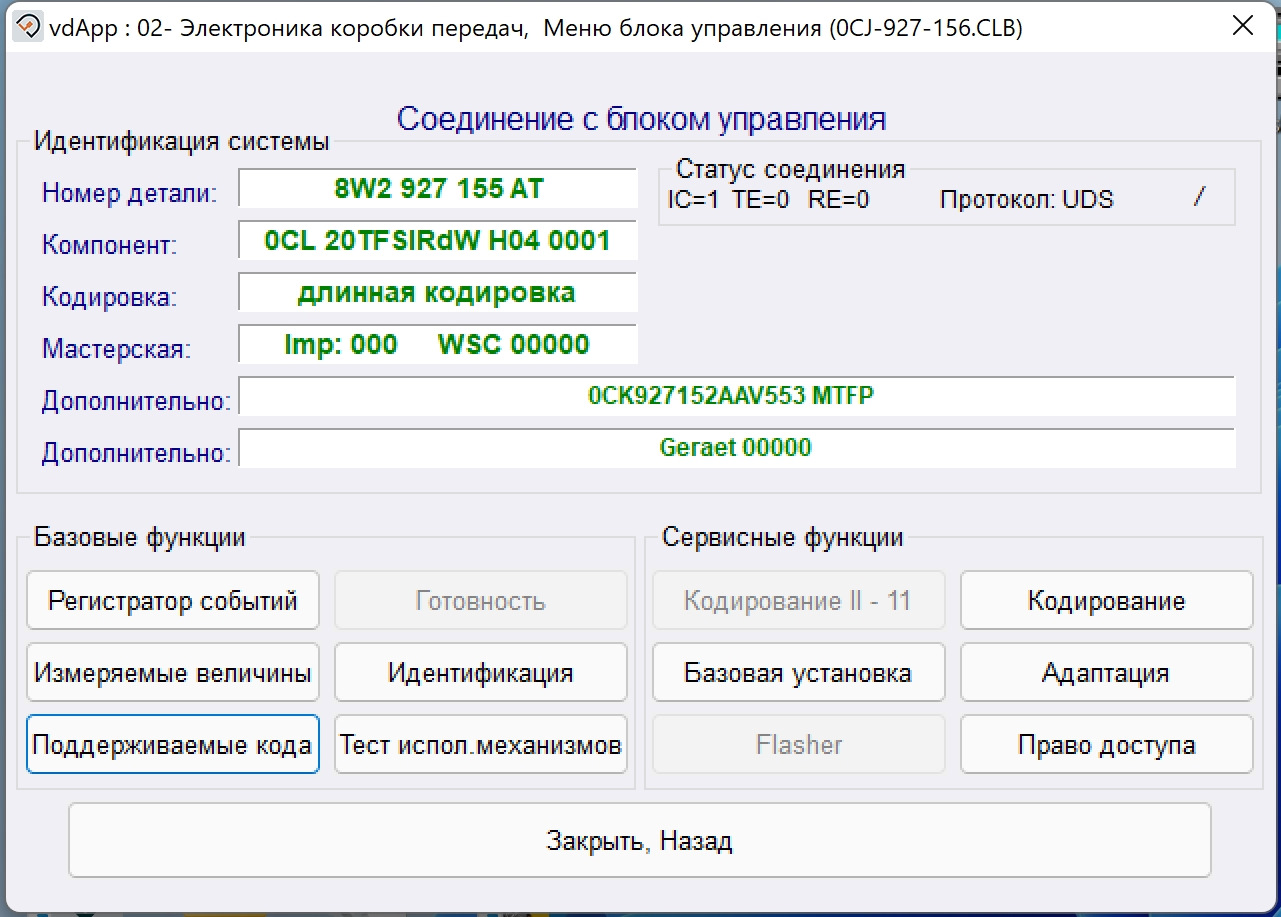
Task: Click the Мастерская field with WSC 00000
Action: tap(438, 345)
